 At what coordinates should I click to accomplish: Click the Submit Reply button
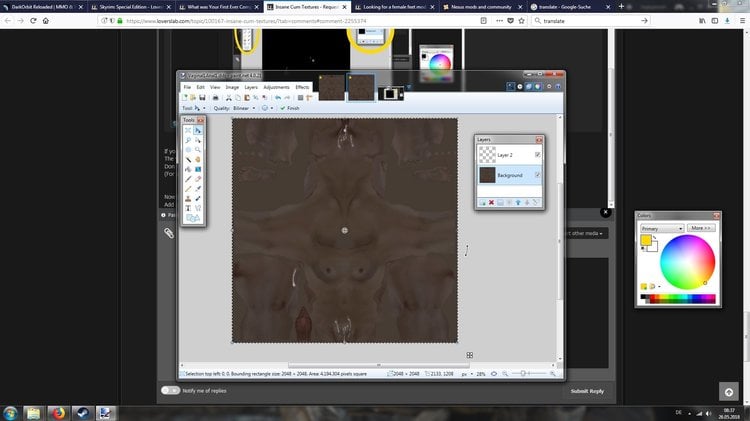coord(587,391)
